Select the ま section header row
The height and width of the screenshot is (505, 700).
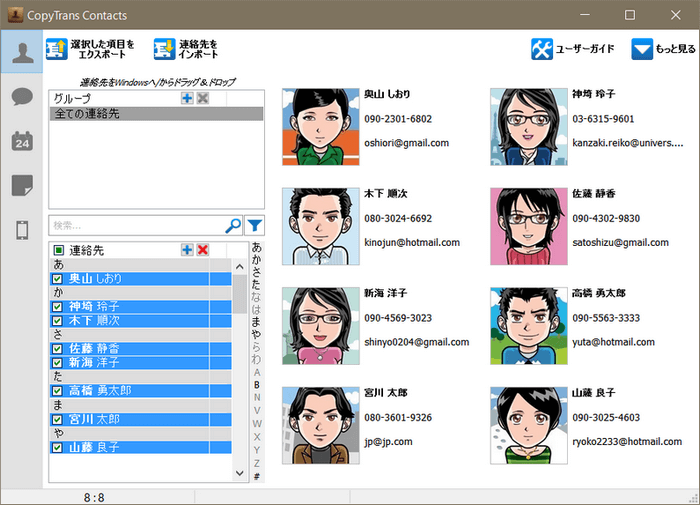[x=141, y=405]
